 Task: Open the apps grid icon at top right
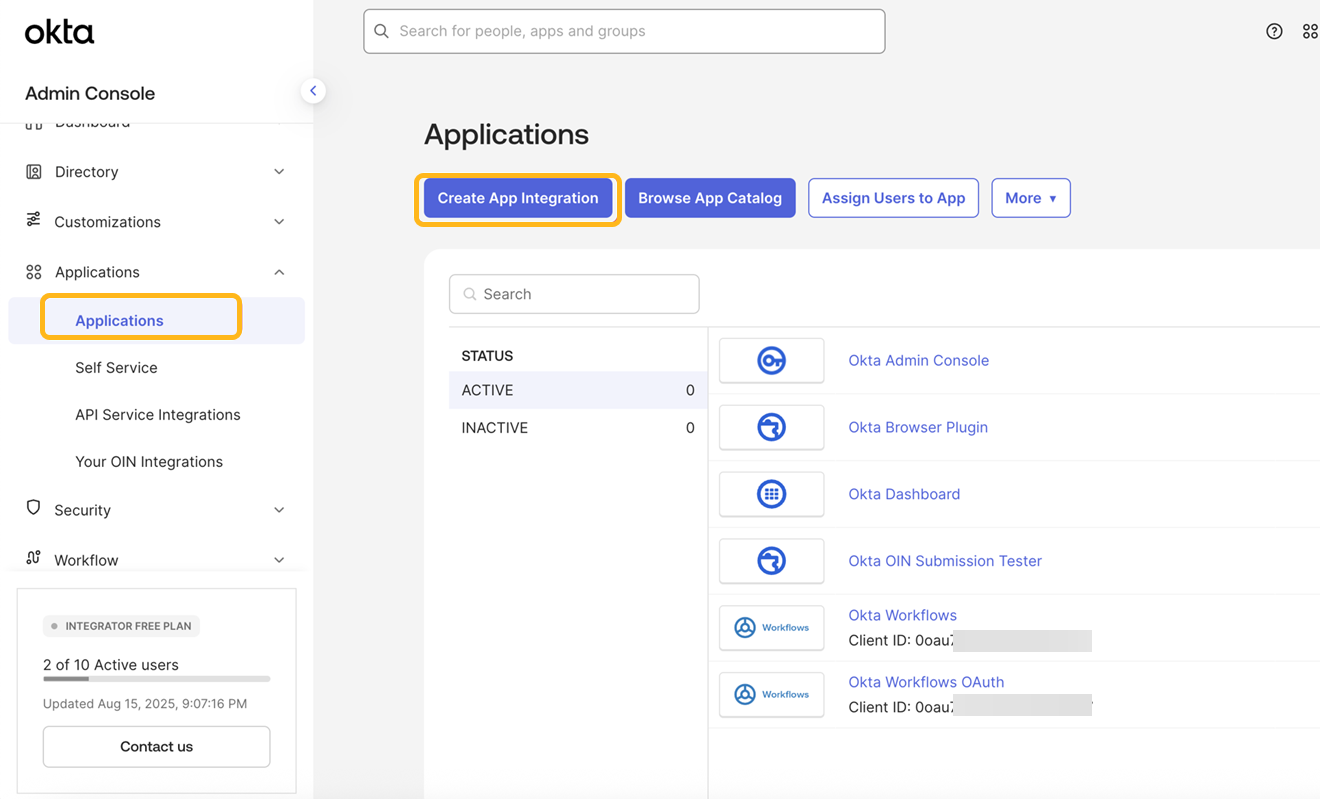1309,31
